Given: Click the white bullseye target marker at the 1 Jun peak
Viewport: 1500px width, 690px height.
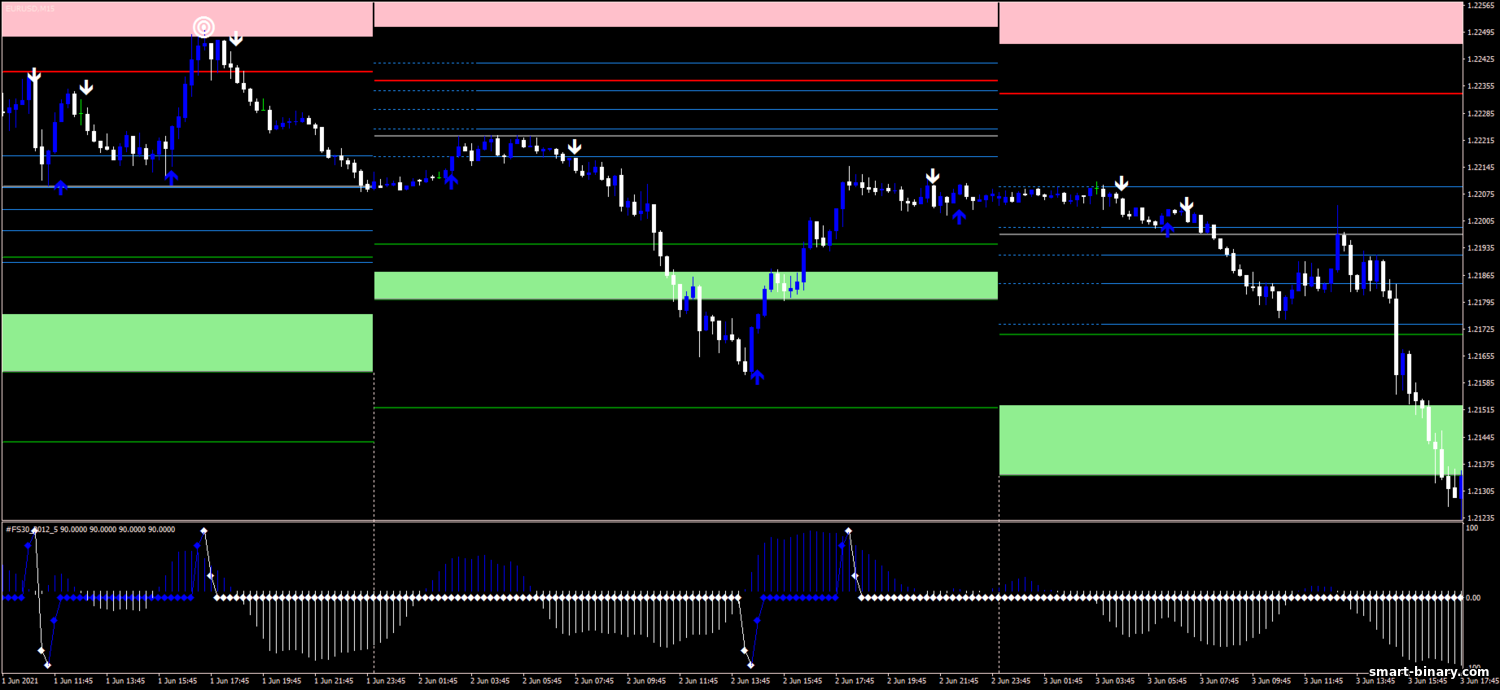Looking at the screenshot, I should pos(203,27).
